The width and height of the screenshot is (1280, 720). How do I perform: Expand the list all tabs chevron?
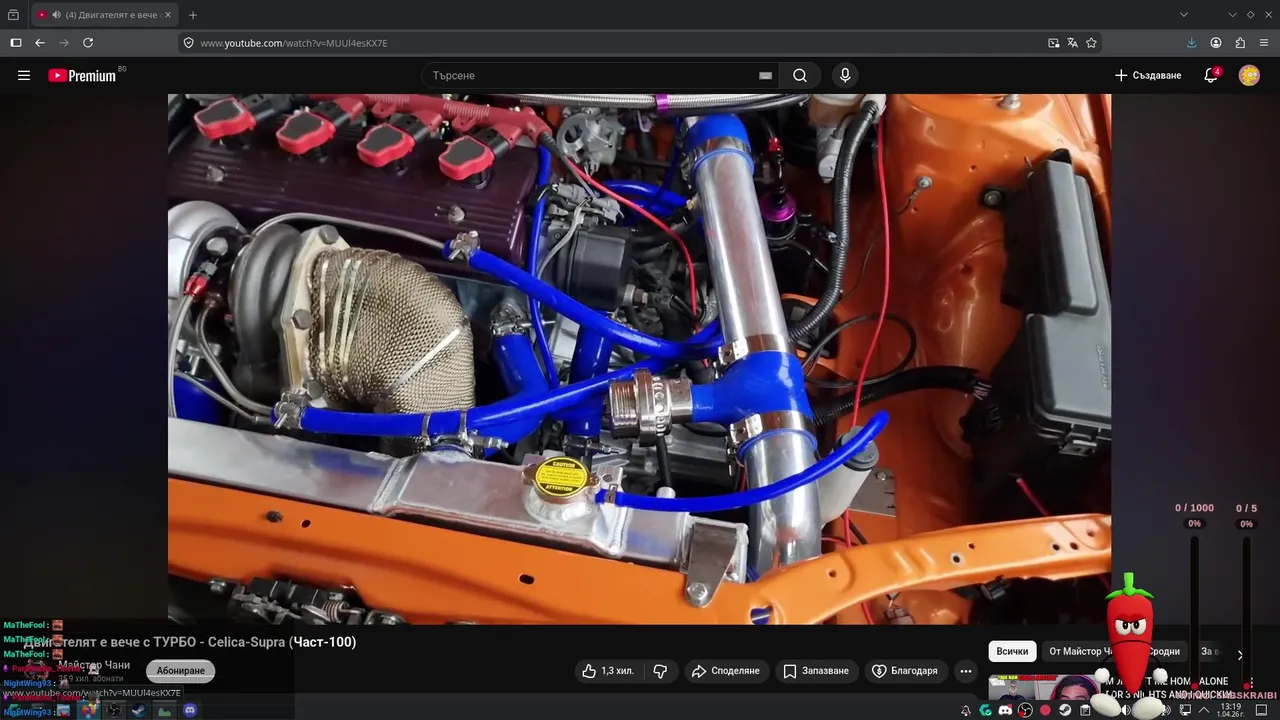click(x=1184, y=15)
